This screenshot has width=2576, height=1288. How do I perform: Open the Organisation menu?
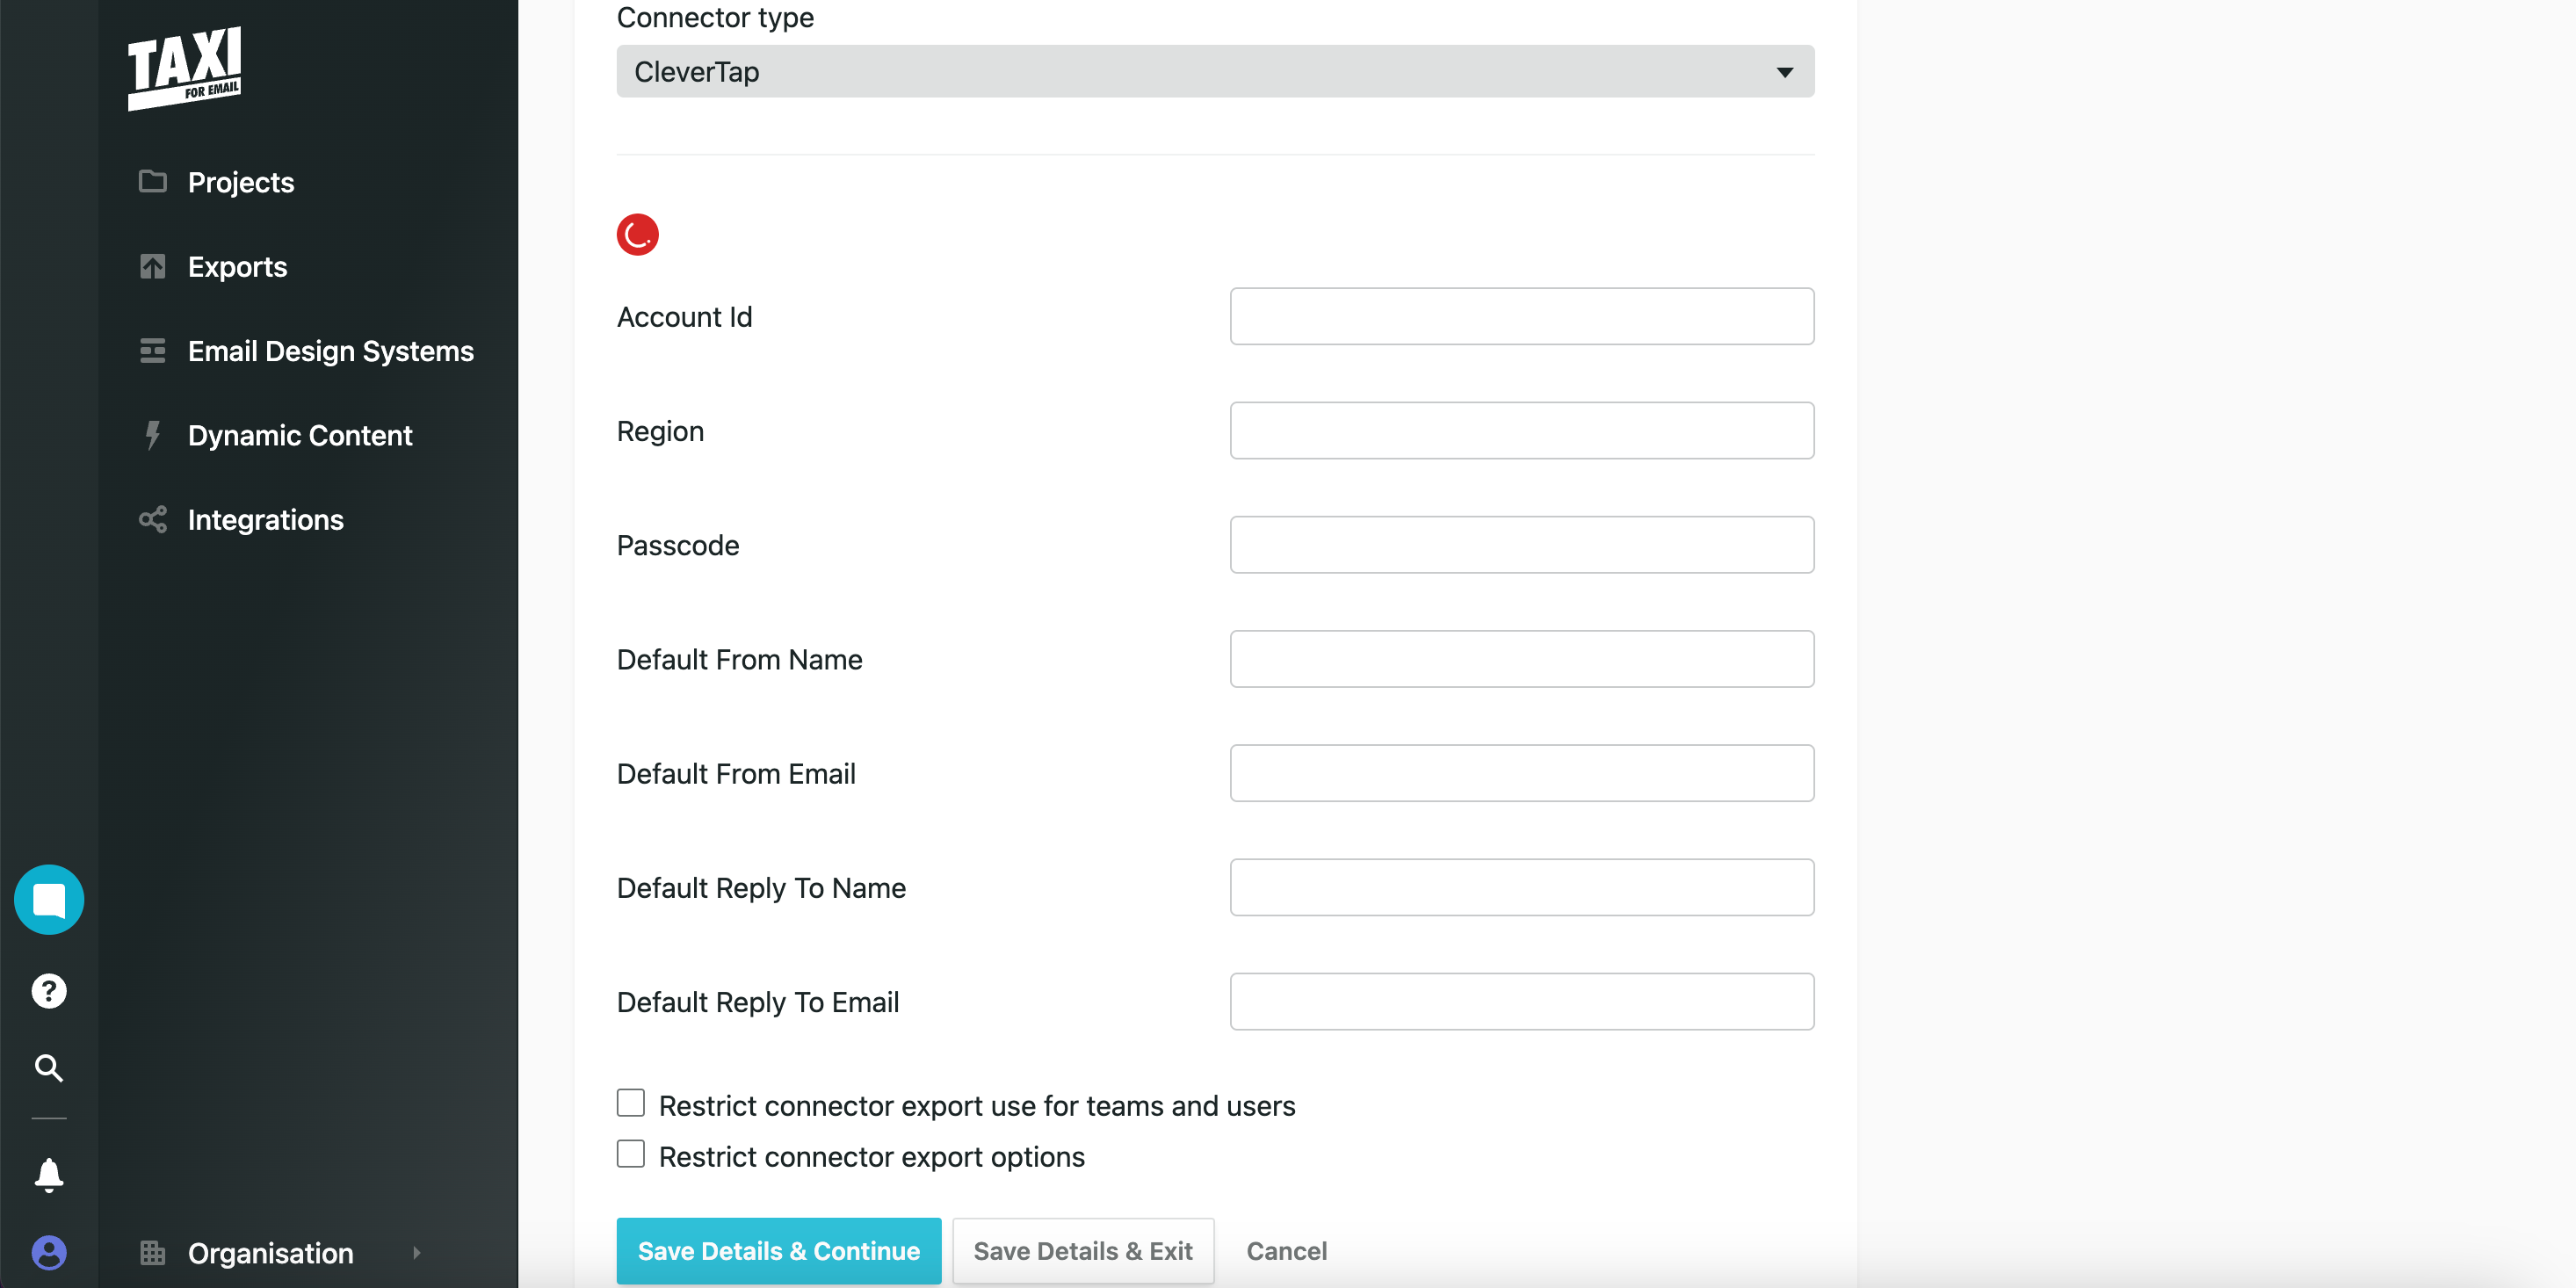pyautogui.click(x=270, y=1253)
